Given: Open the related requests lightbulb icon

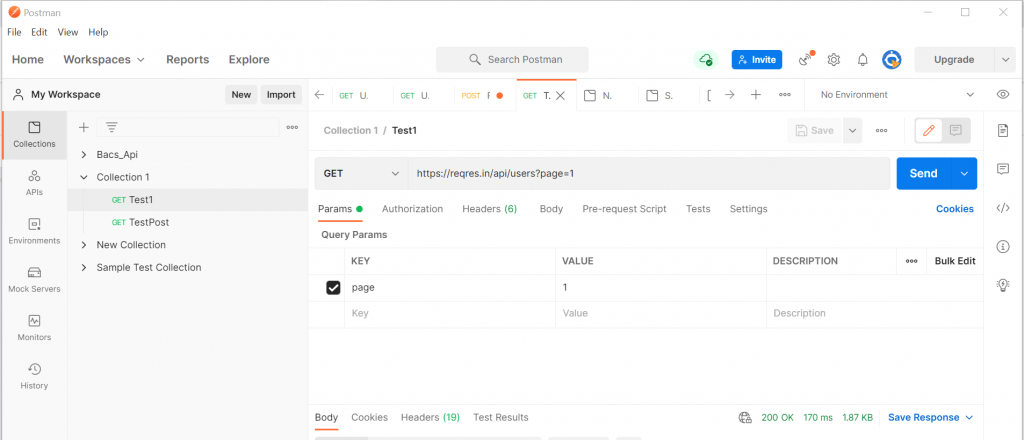Looking at the screenshot, I should pos(1003,285).
